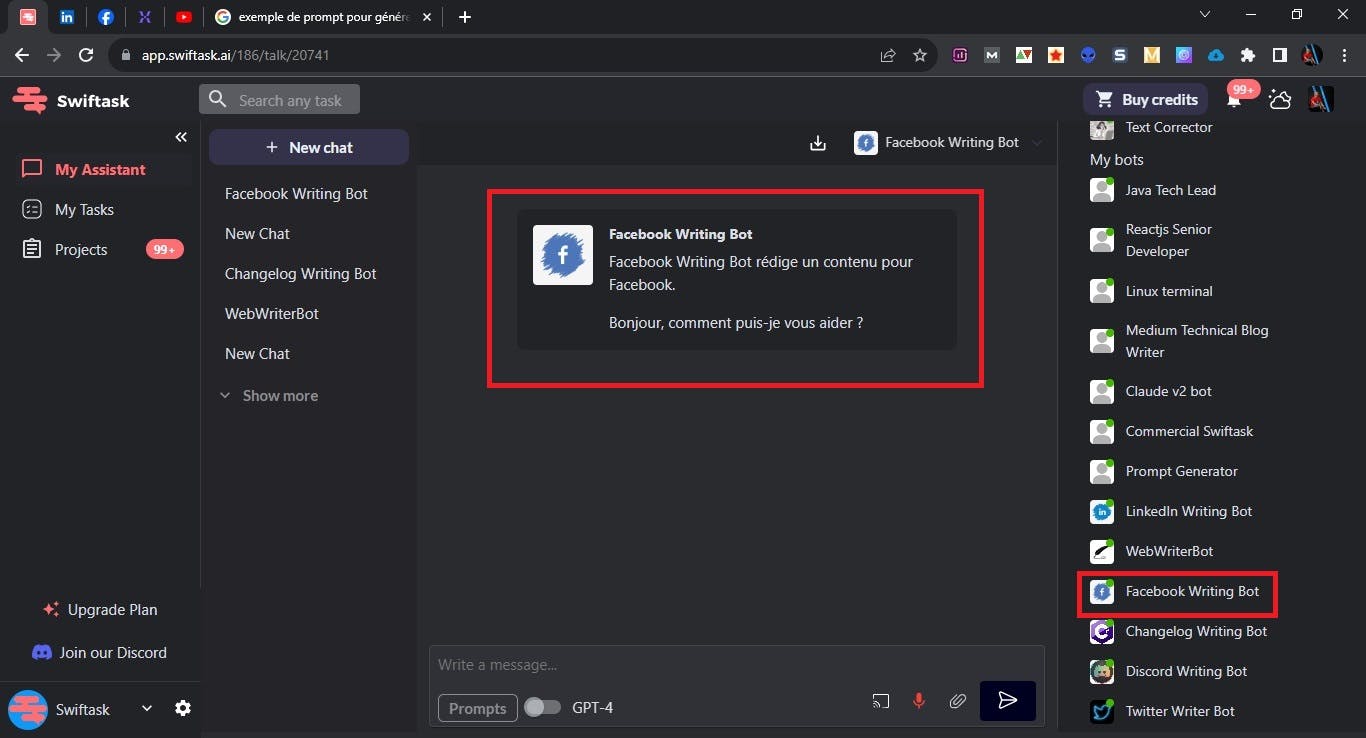Open Chrome three-dot menu

point(1343,56)
